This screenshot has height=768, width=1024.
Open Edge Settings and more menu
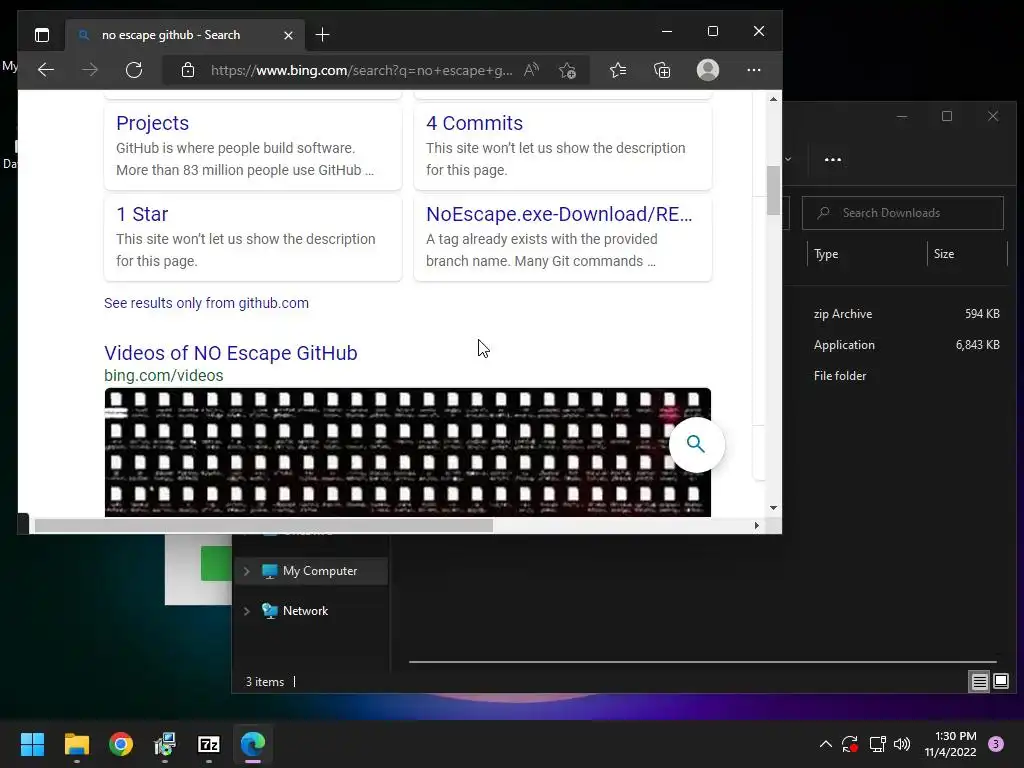[x=754, y=70]
